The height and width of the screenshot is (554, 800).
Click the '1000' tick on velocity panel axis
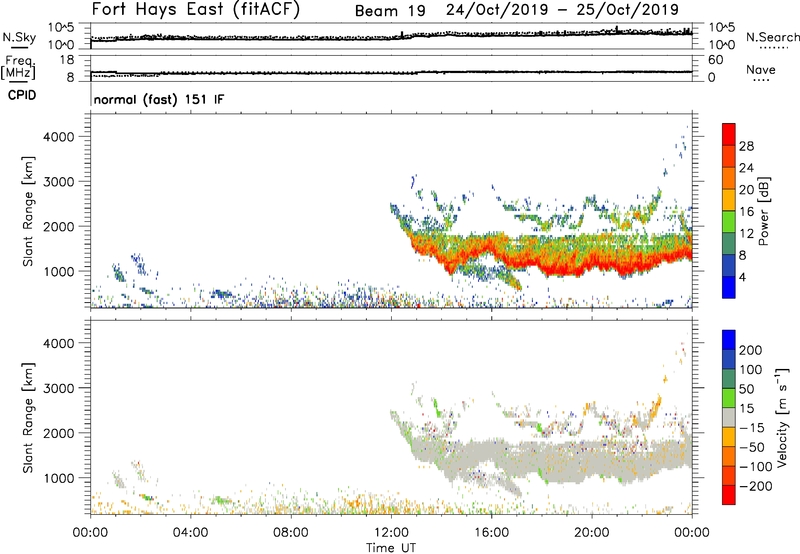pos(58,478)
